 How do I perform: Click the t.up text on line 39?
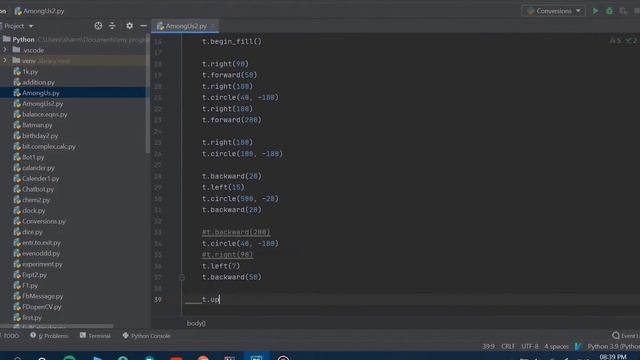(x=211, y=300)
